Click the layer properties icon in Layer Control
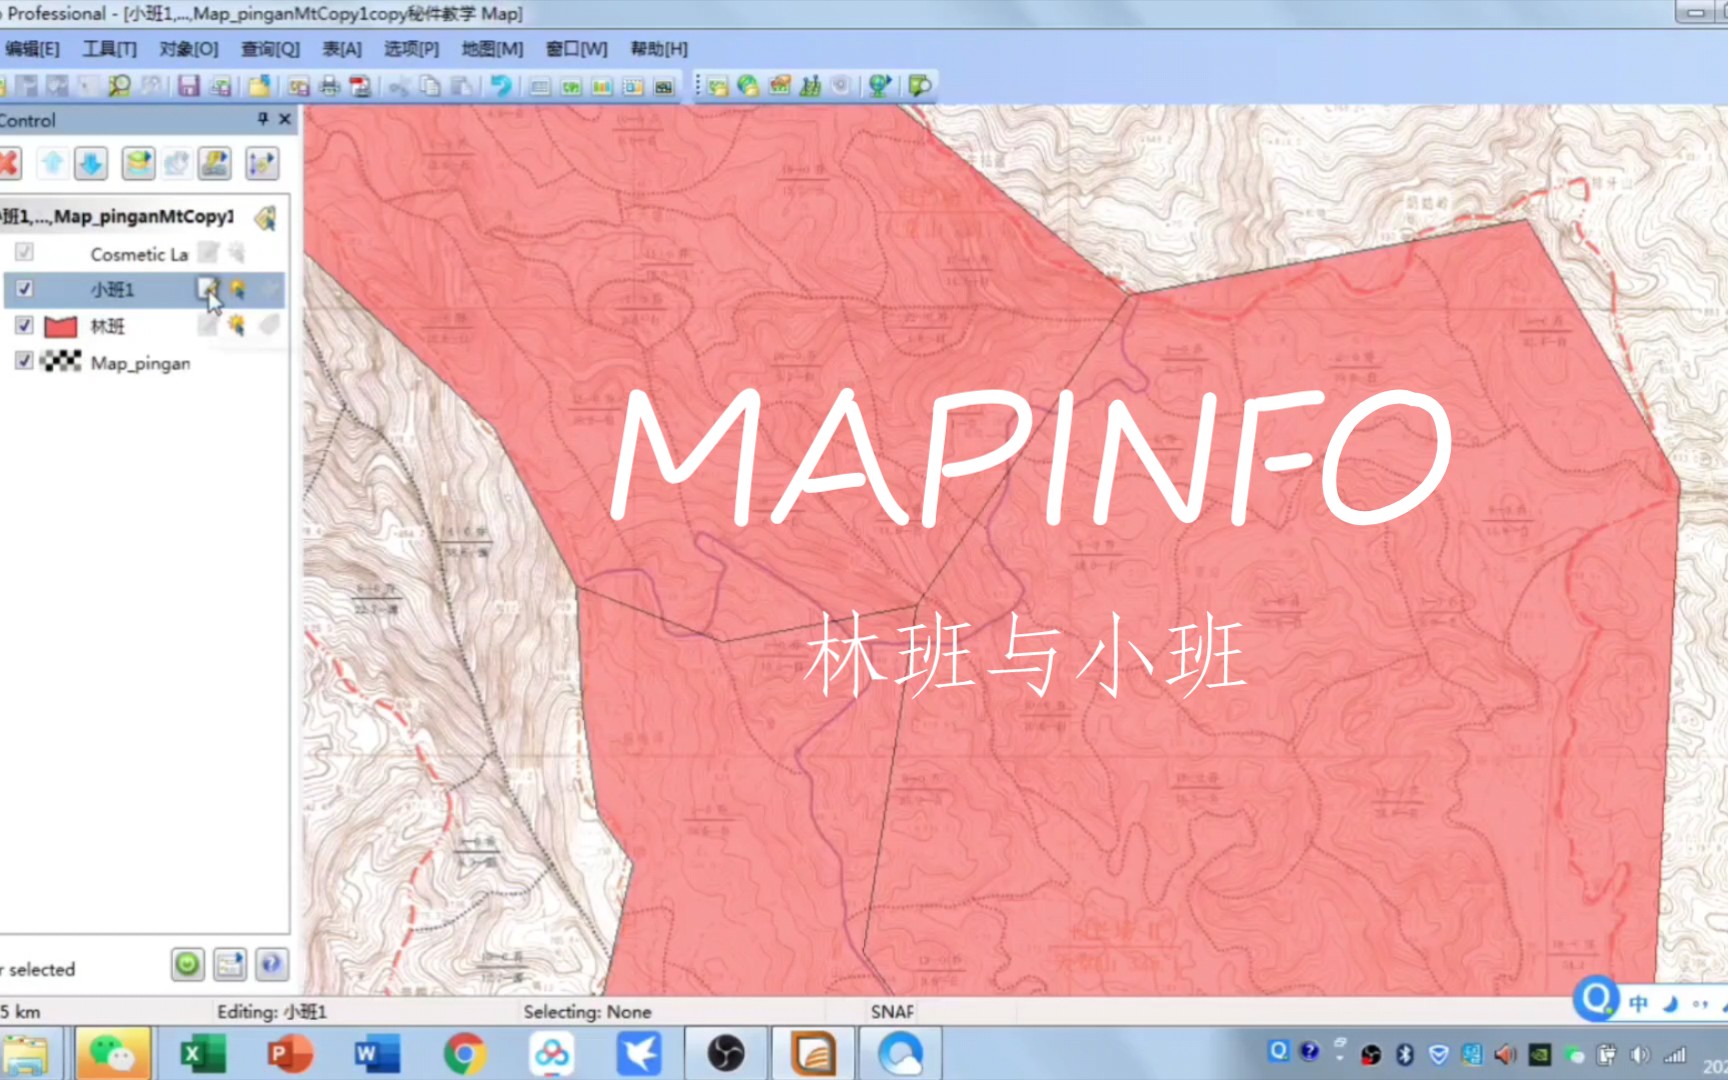Viewport: 1728px width, 1080px height. (215, 163)
